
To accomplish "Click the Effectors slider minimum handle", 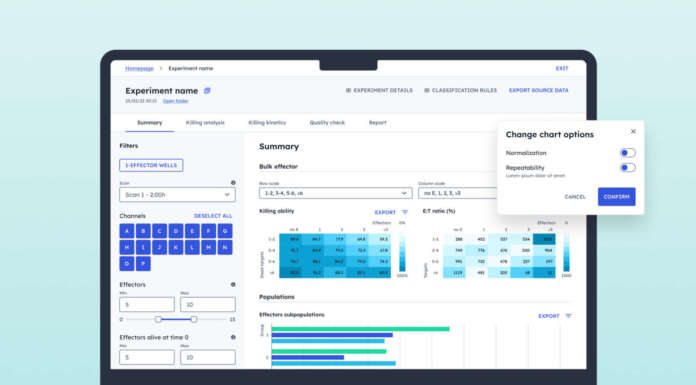I will point(158,319).
